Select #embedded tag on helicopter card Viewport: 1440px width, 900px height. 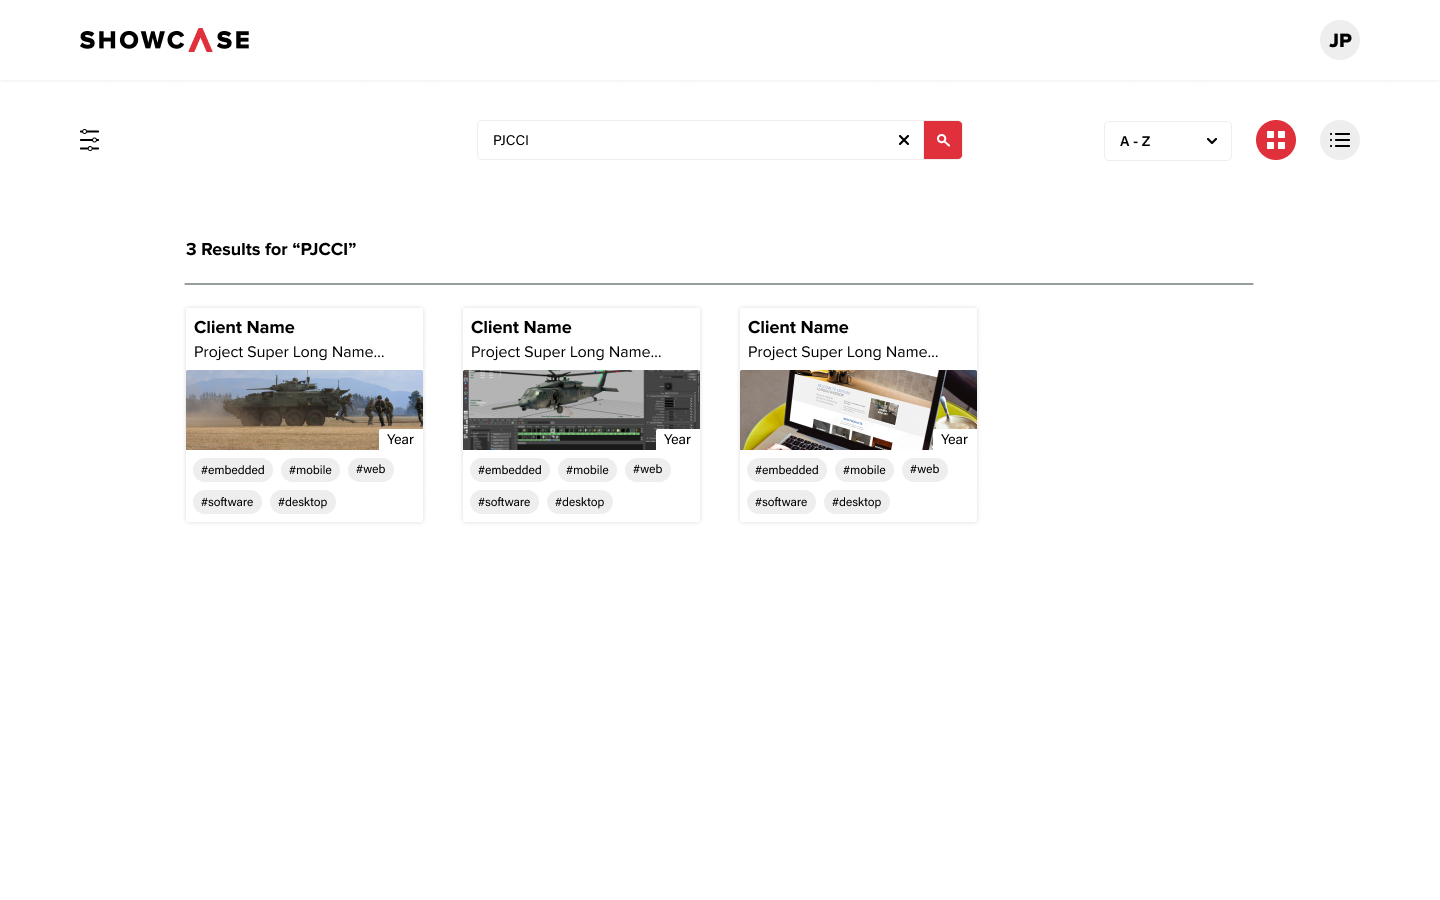coord(510,470)
